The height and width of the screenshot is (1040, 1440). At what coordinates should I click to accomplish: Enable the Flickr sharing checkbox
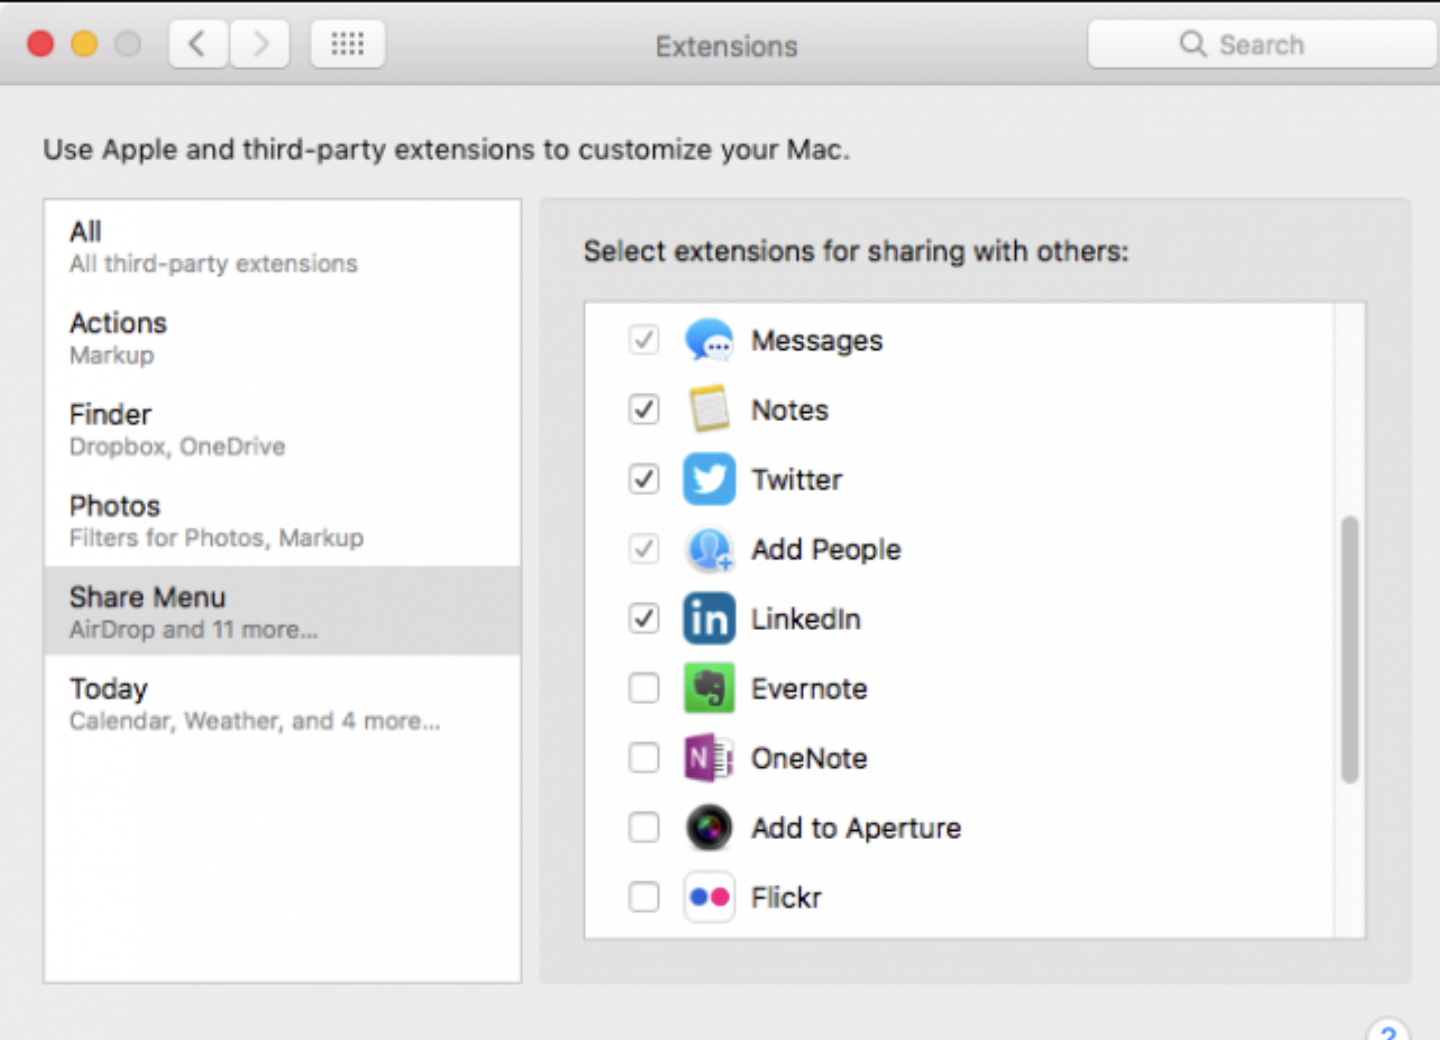click(644, 897)
